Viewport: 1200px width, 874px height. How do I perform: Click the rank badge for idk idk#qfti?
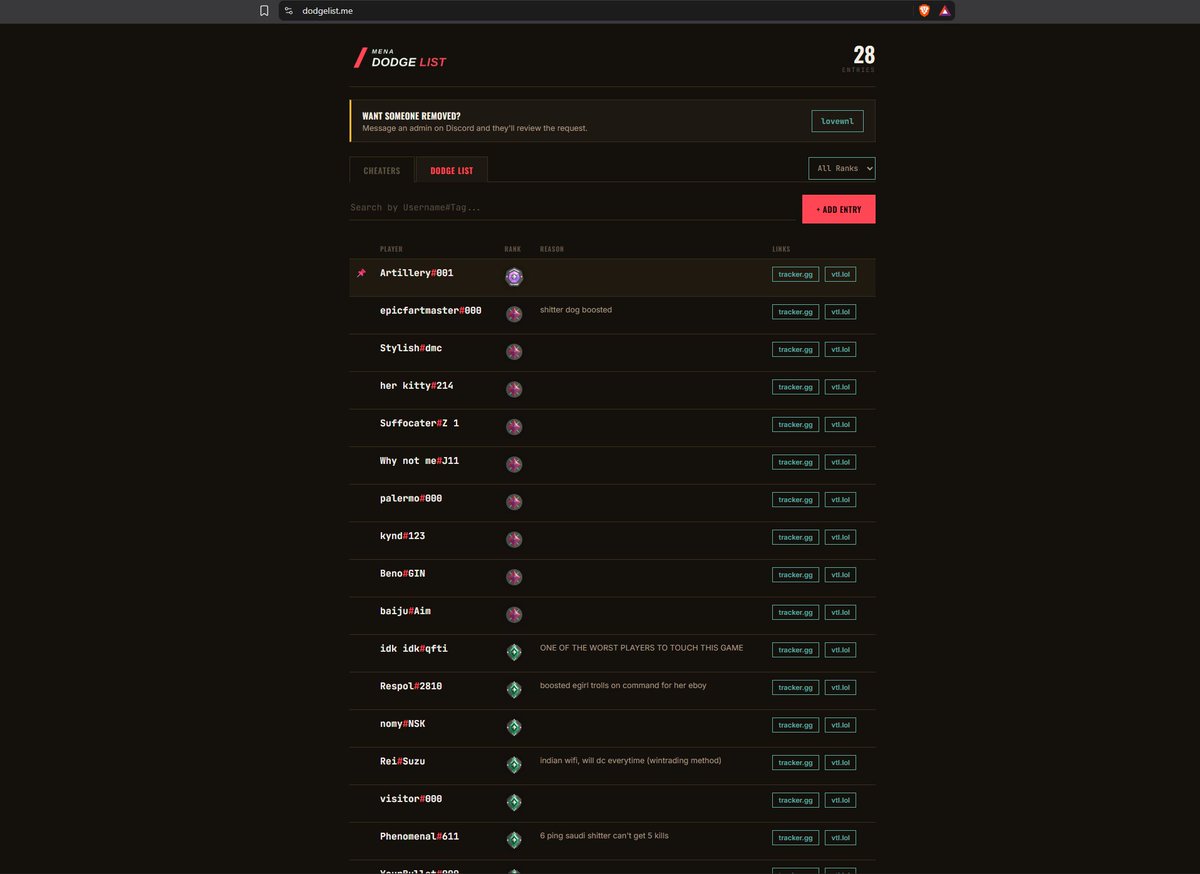(x=514, y=652)
